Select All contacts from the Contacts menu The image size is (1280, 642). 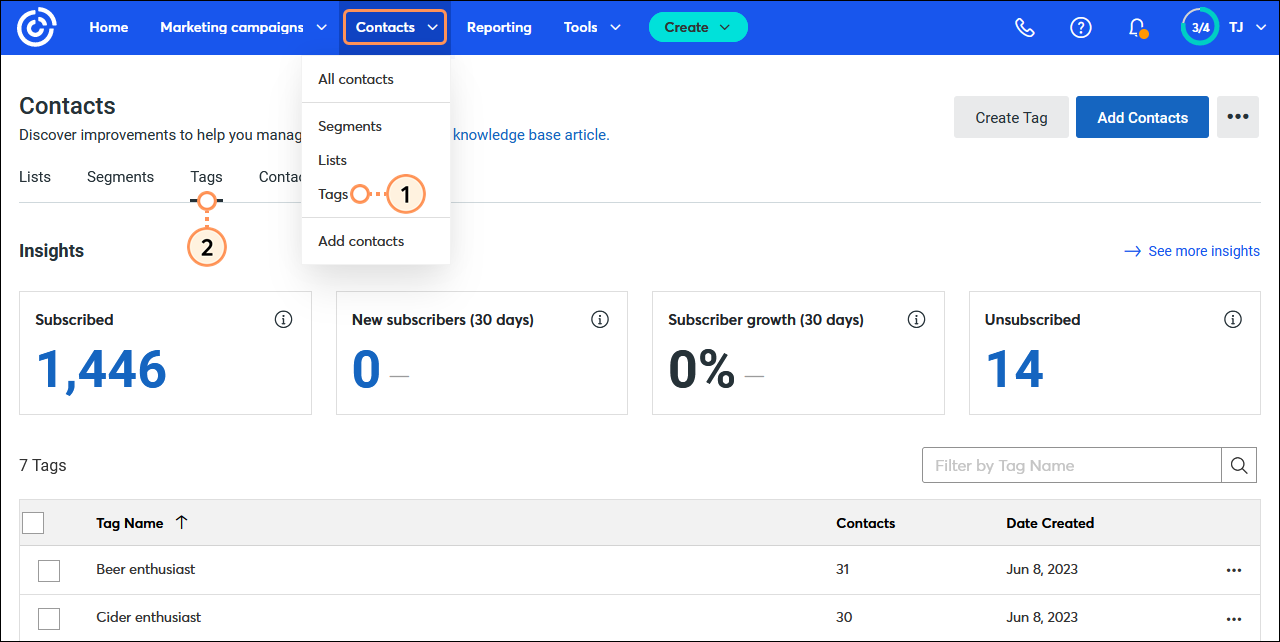355,78
